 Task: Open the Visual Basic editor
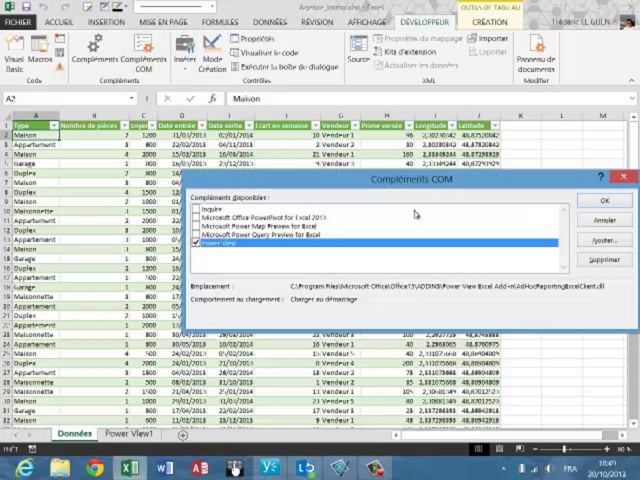tap(14, 53)
